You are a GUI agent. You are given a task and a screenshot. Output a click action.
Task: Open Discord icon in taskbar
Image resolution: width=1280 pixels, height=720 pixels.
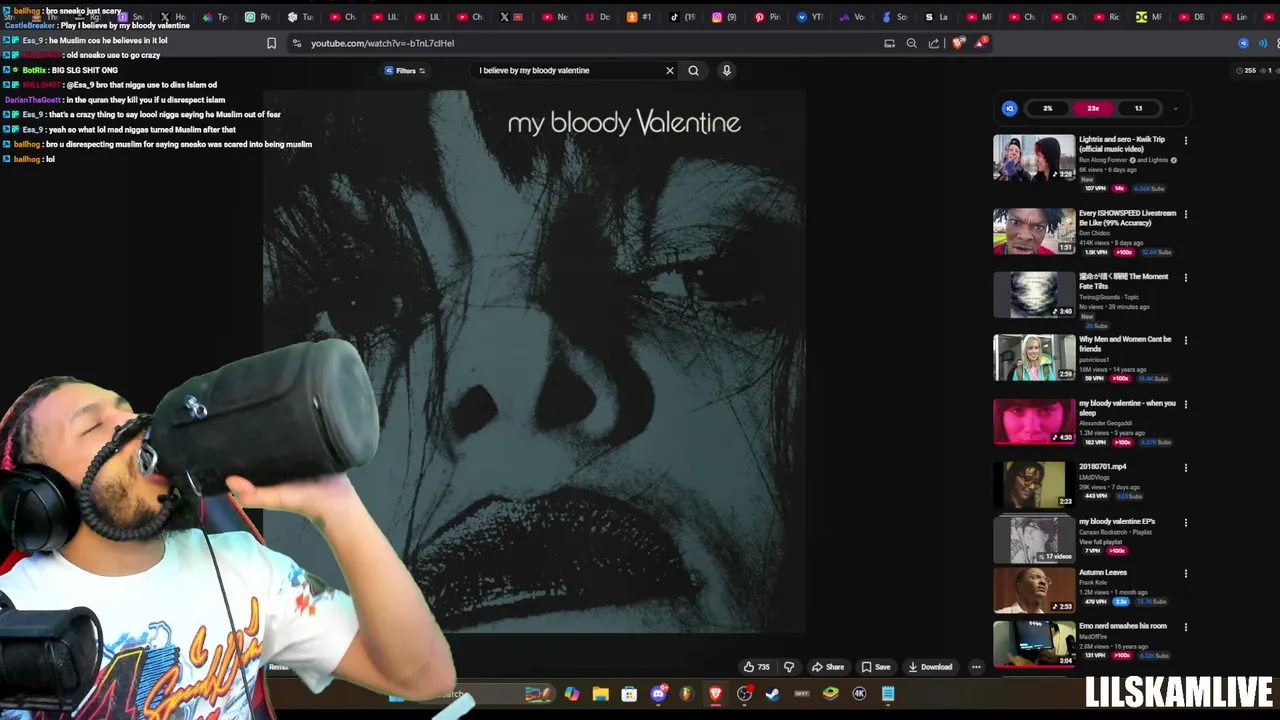point(658,694)
